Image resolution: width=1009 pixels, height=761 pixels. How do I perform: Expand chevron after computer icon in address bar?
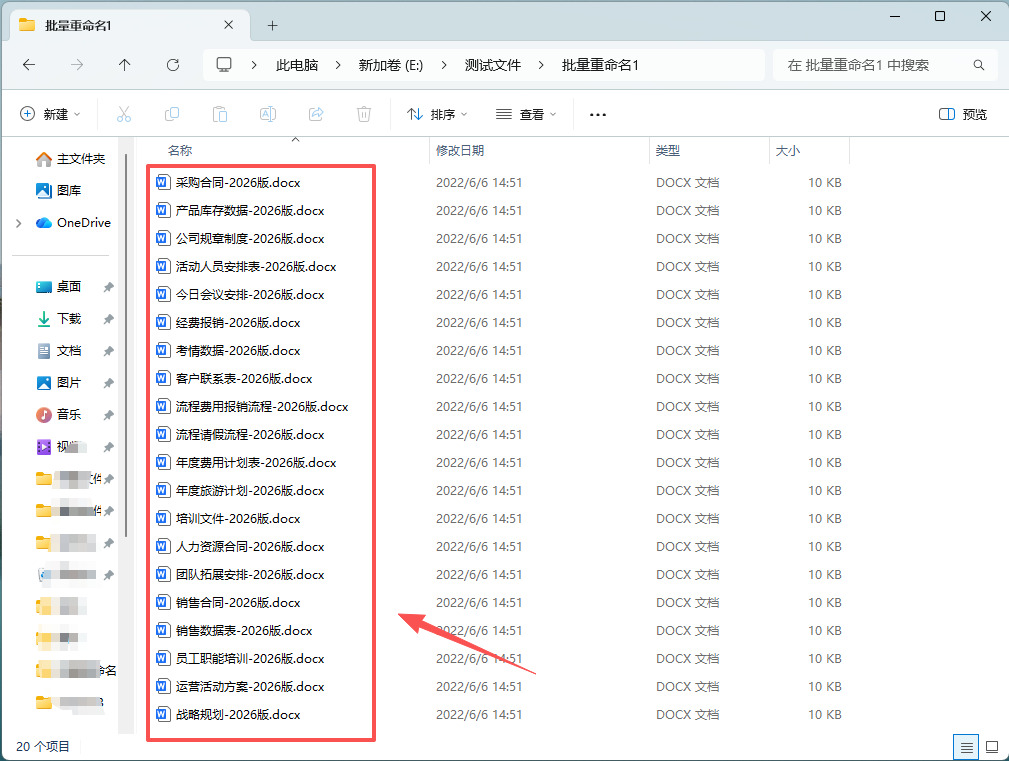click(x=254, y=65)
